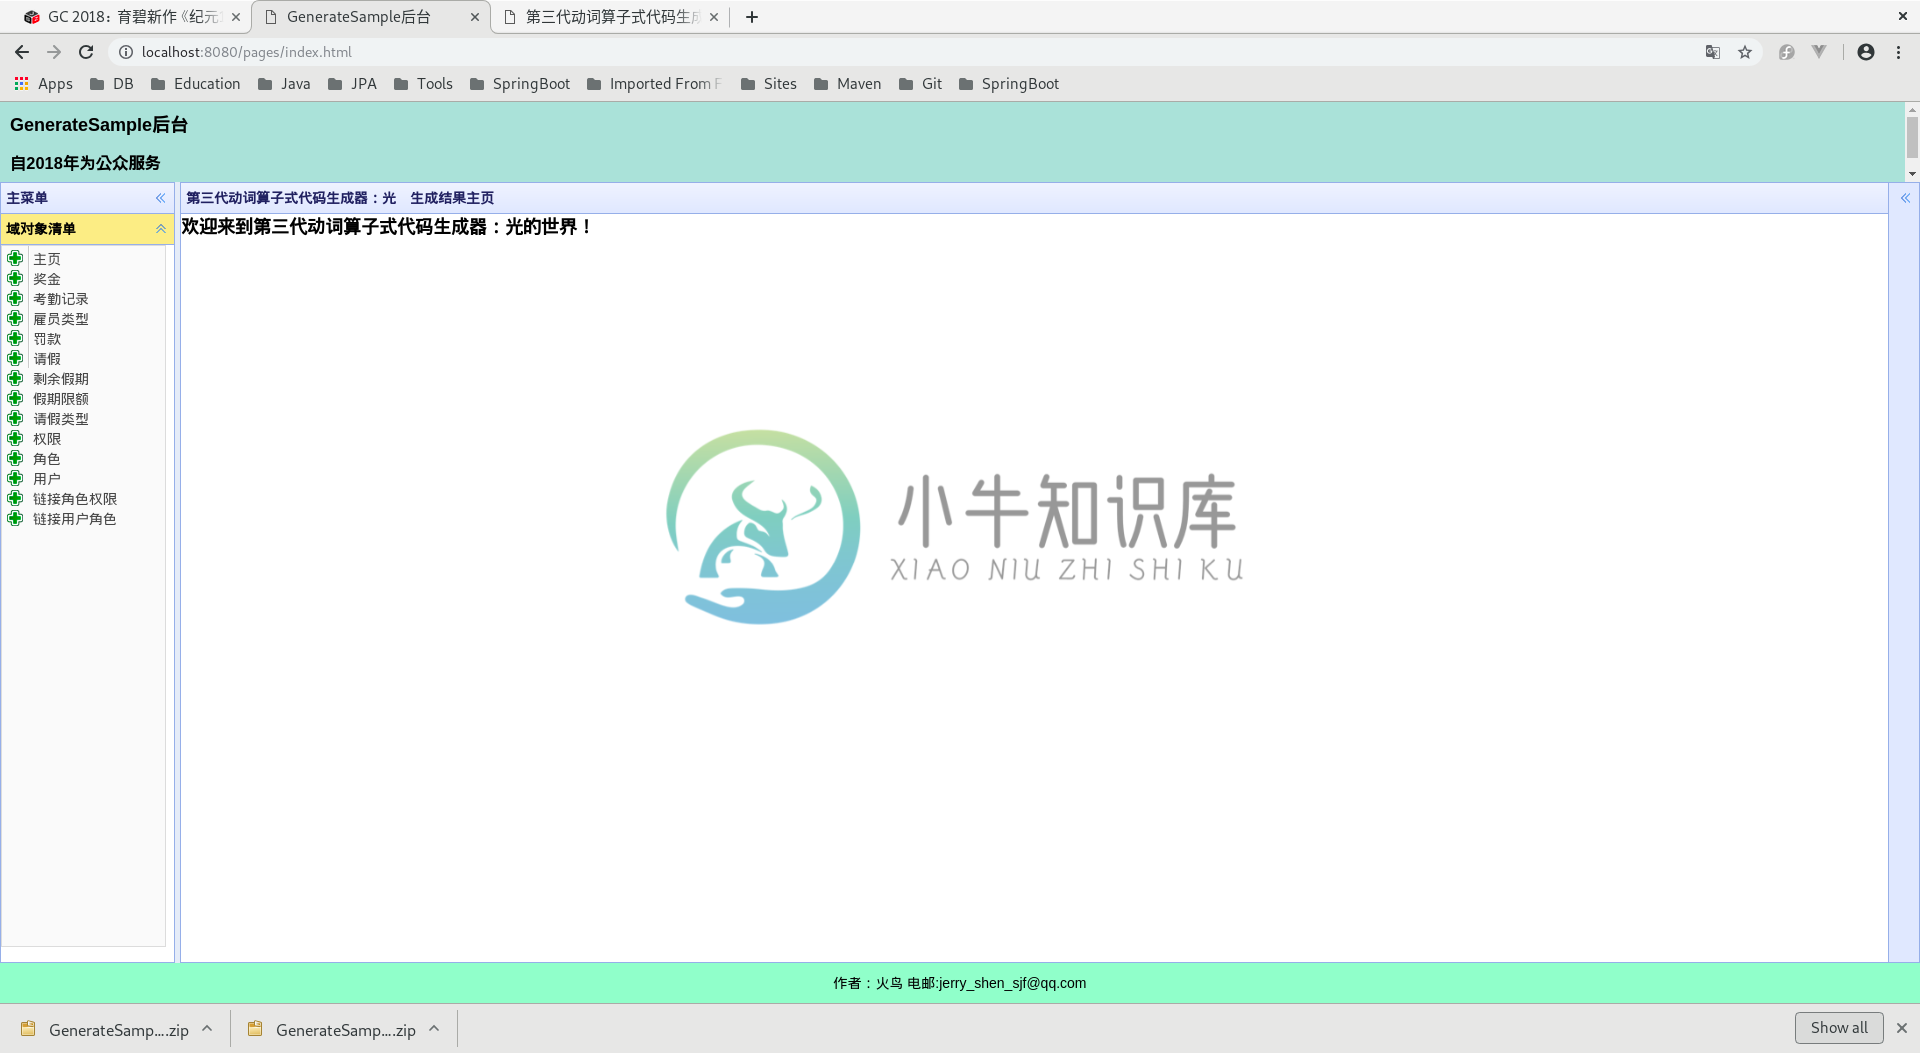Collapse the 域对象清单 accordion section
The image size is (1920, 1053).
click(160, 229)
